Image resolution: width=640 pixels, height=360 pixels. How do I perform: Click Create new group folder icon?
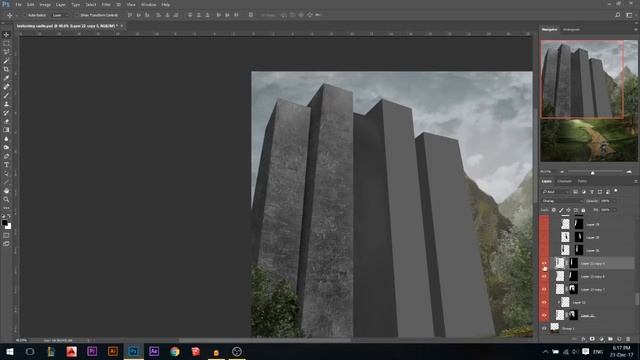tap(610, 339)
